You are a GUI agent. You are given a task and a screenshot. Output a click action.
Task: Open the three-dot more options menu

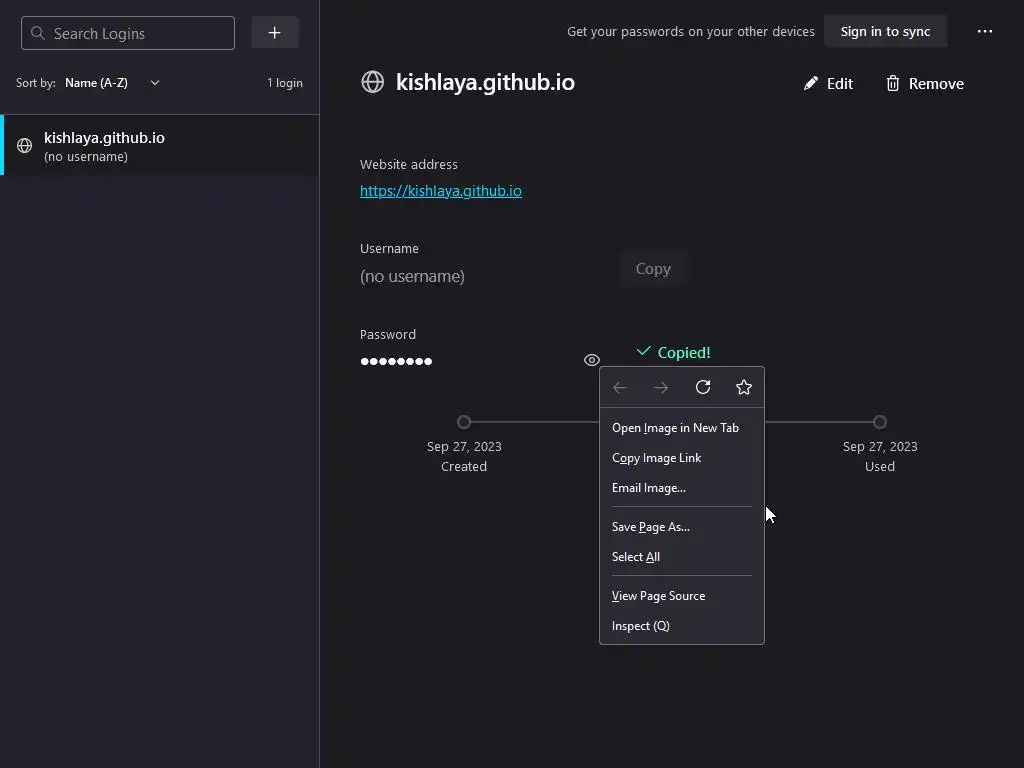pyautogui.click(x=985, y=32)
